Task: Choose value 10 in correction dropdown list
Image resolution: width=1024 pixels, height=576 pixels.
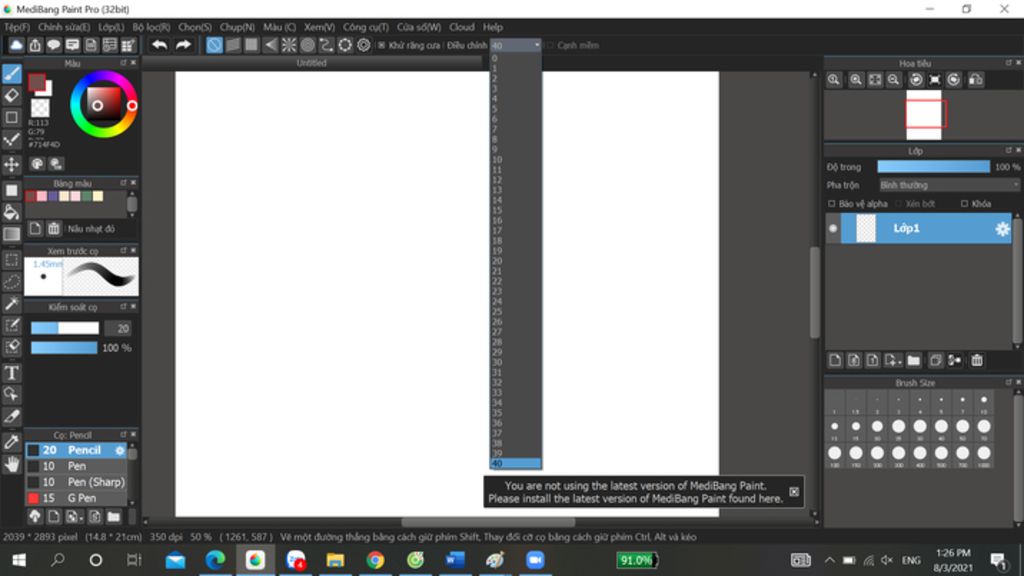Action: point(515,159)
